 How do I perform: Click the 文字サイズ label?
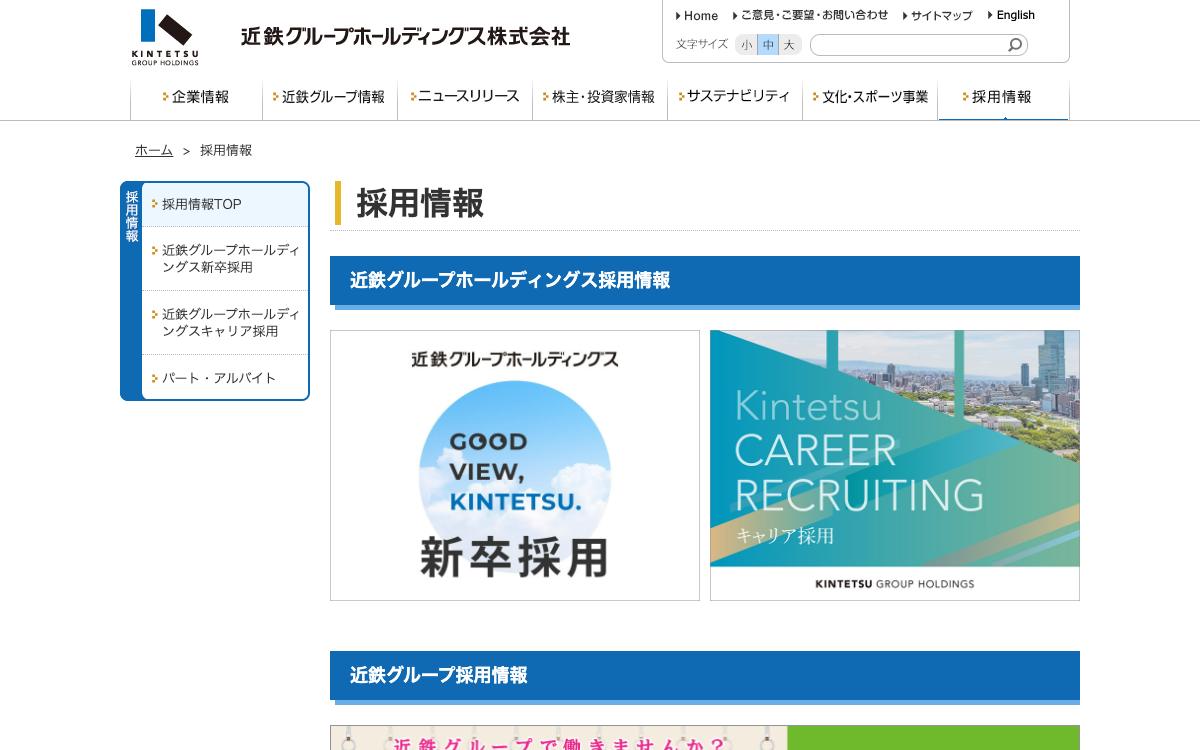pos(702,45)
